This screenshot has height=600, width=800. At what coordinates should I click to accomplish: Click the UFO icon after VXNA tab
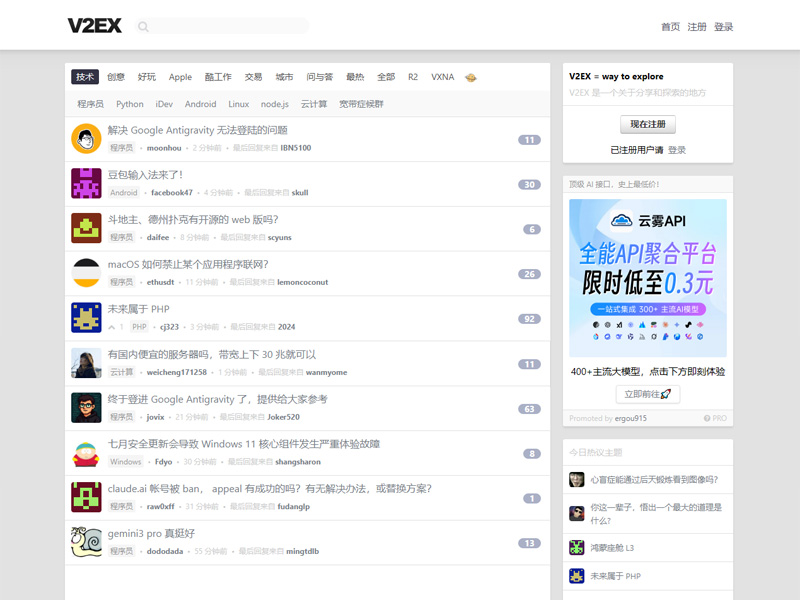(x=471, y=77)
